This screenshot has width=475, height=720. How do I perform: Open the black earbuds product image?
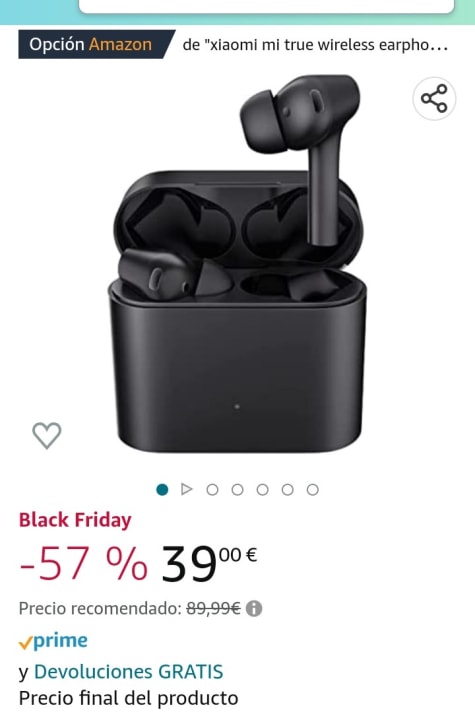[x=238, y=264]
